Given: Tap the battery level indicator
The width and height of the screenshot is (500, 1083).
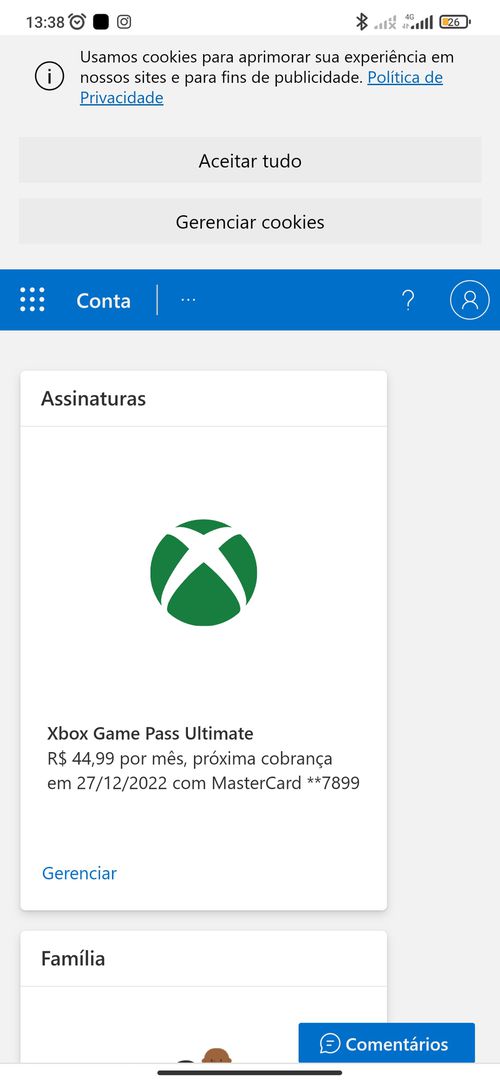Looking at the screenshot, I should point(455,22).
